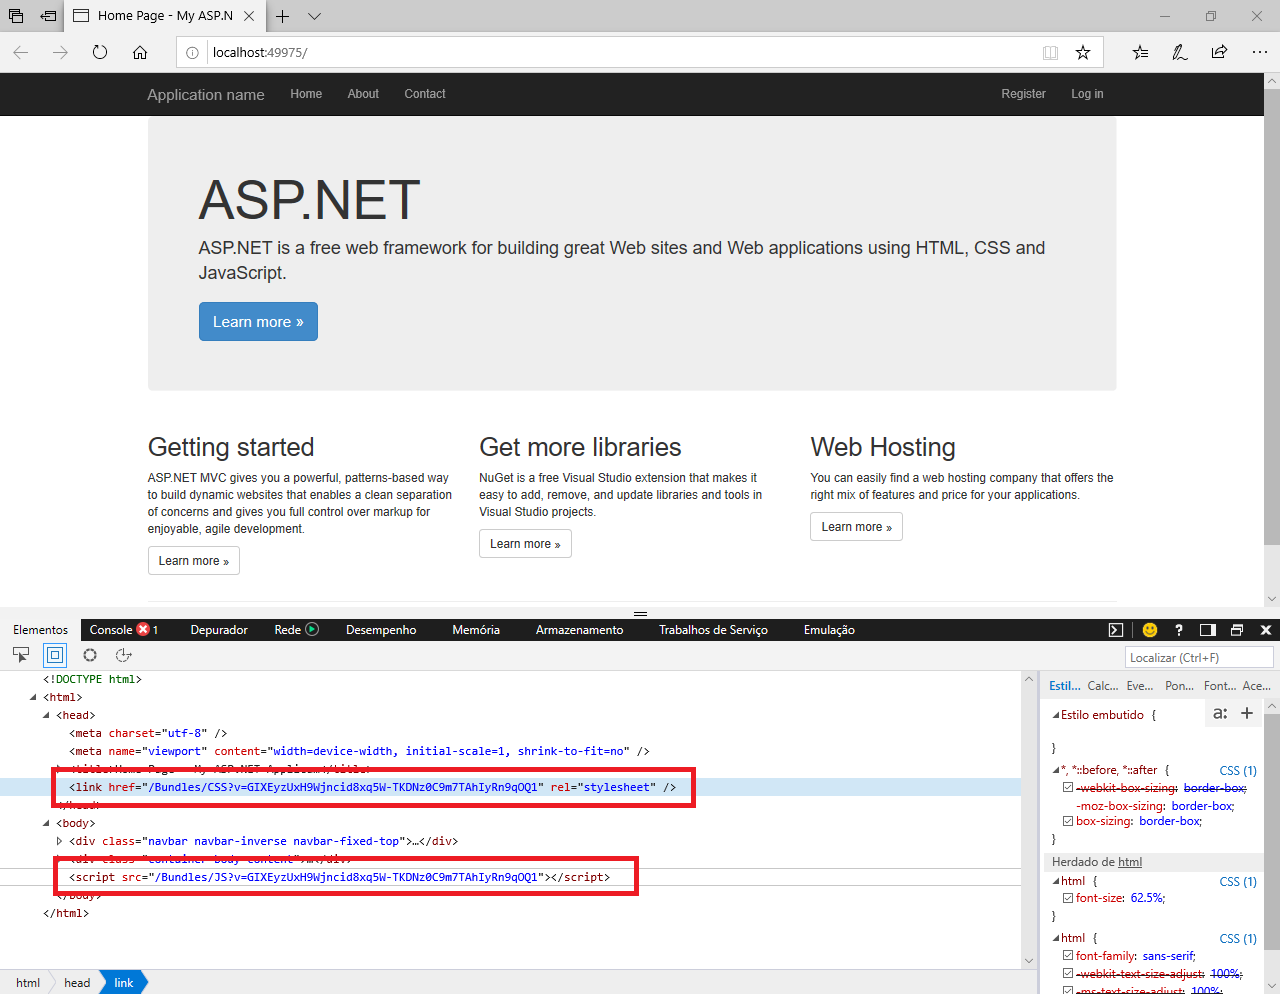Click the Localizar search field
Viewport: 1280px width, 994px height.
coord(1198,657)
